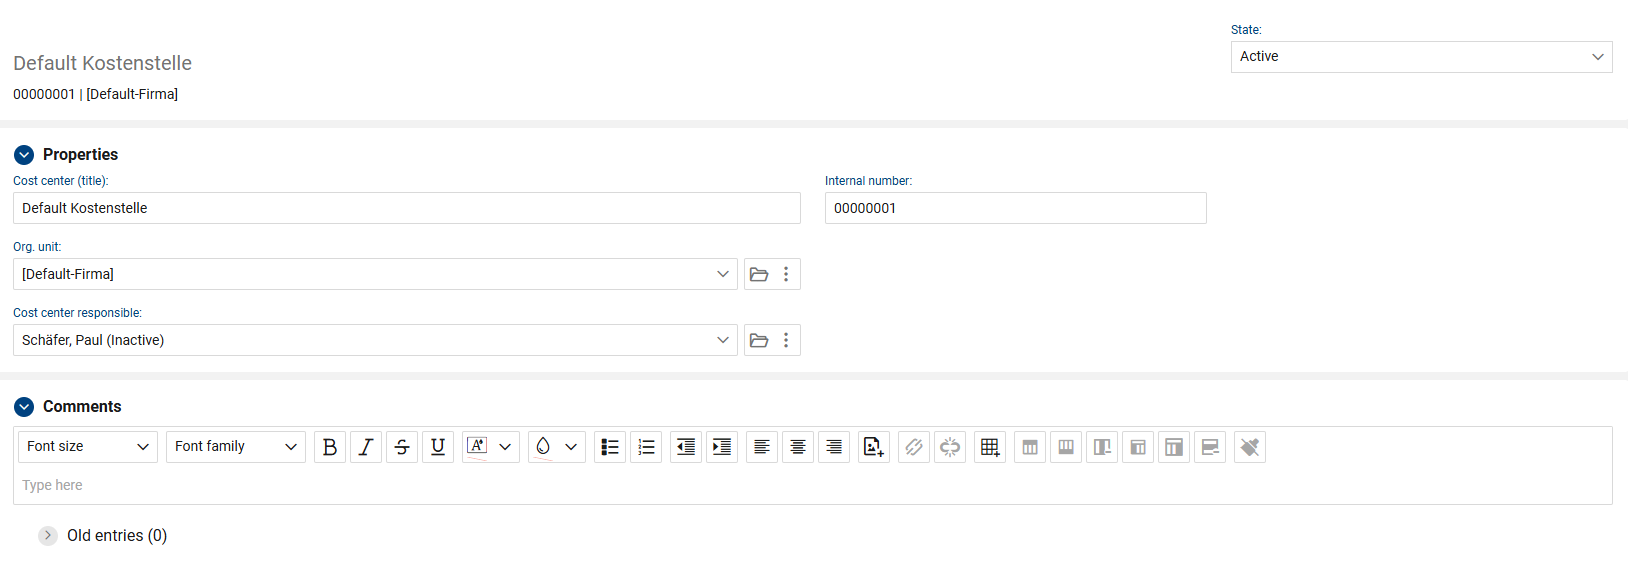Collapse the Properties section
1628x582 pixels.
coord(24,155)
